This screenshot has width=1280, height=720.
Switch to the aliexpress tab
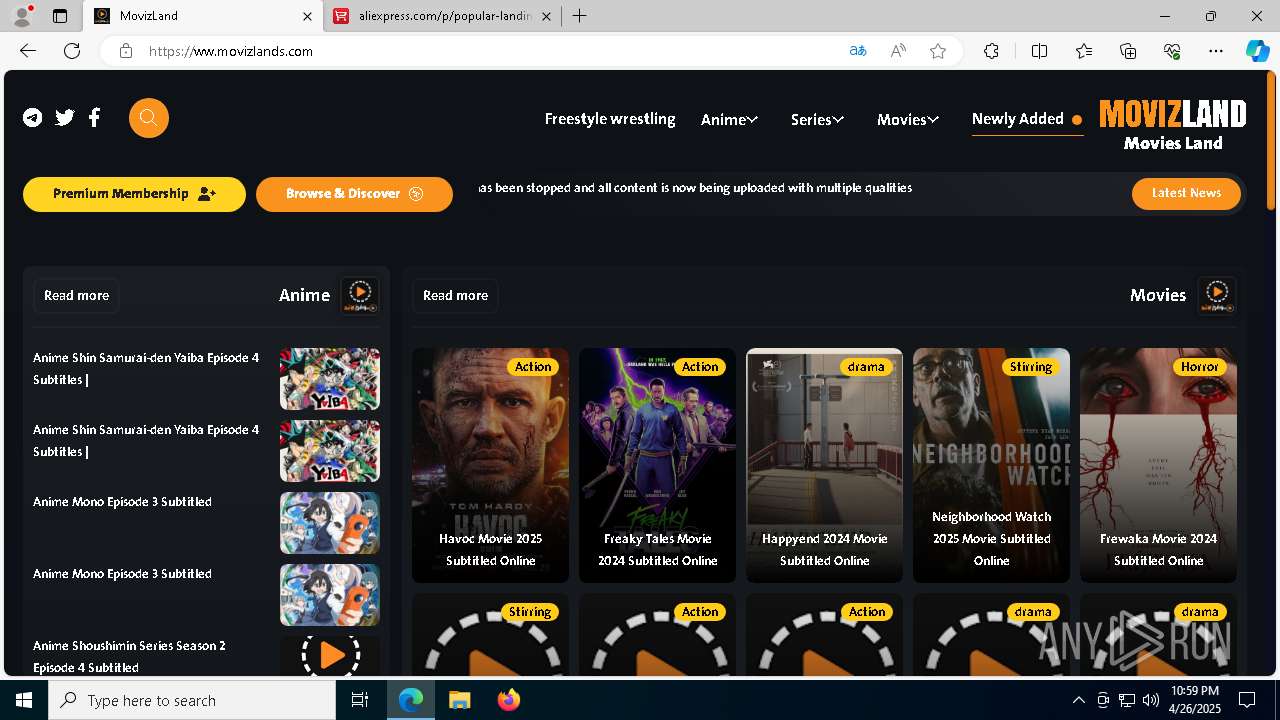[x=444, y=16]
